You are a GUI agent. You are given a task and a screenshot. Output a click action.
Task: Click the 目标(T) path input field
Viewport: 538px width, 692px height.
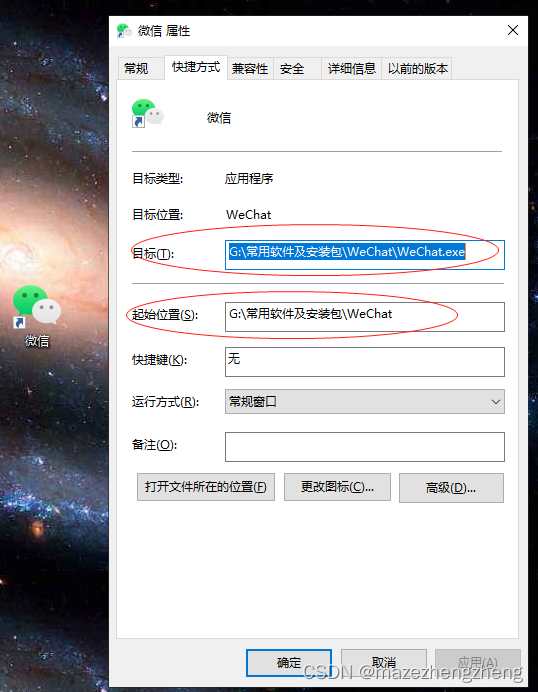[365, 255]
